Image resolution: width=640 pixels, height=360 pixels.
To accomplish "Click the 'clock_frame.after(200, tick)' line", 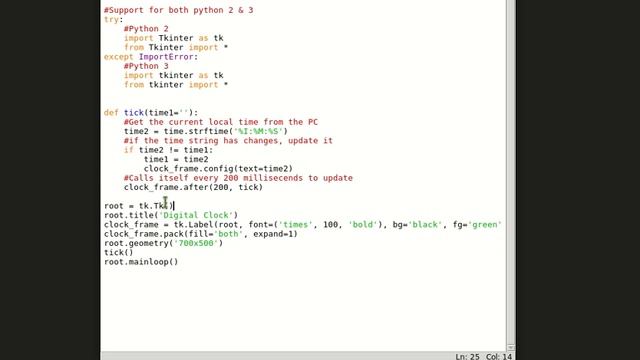I will 193,187.
